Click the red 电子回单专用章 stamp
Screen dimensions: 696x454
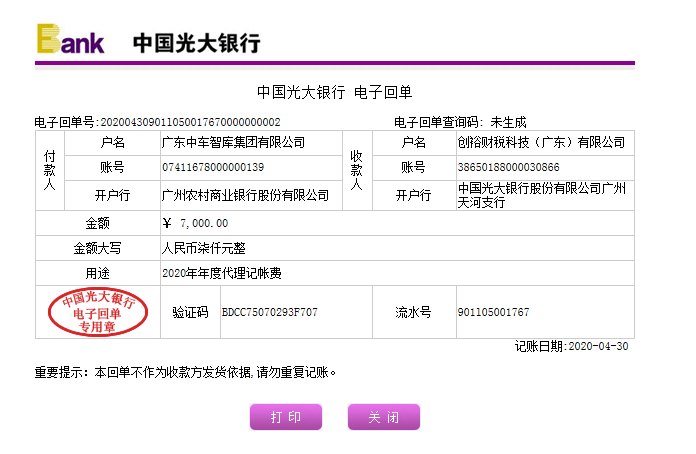click(x=98, y=312)
